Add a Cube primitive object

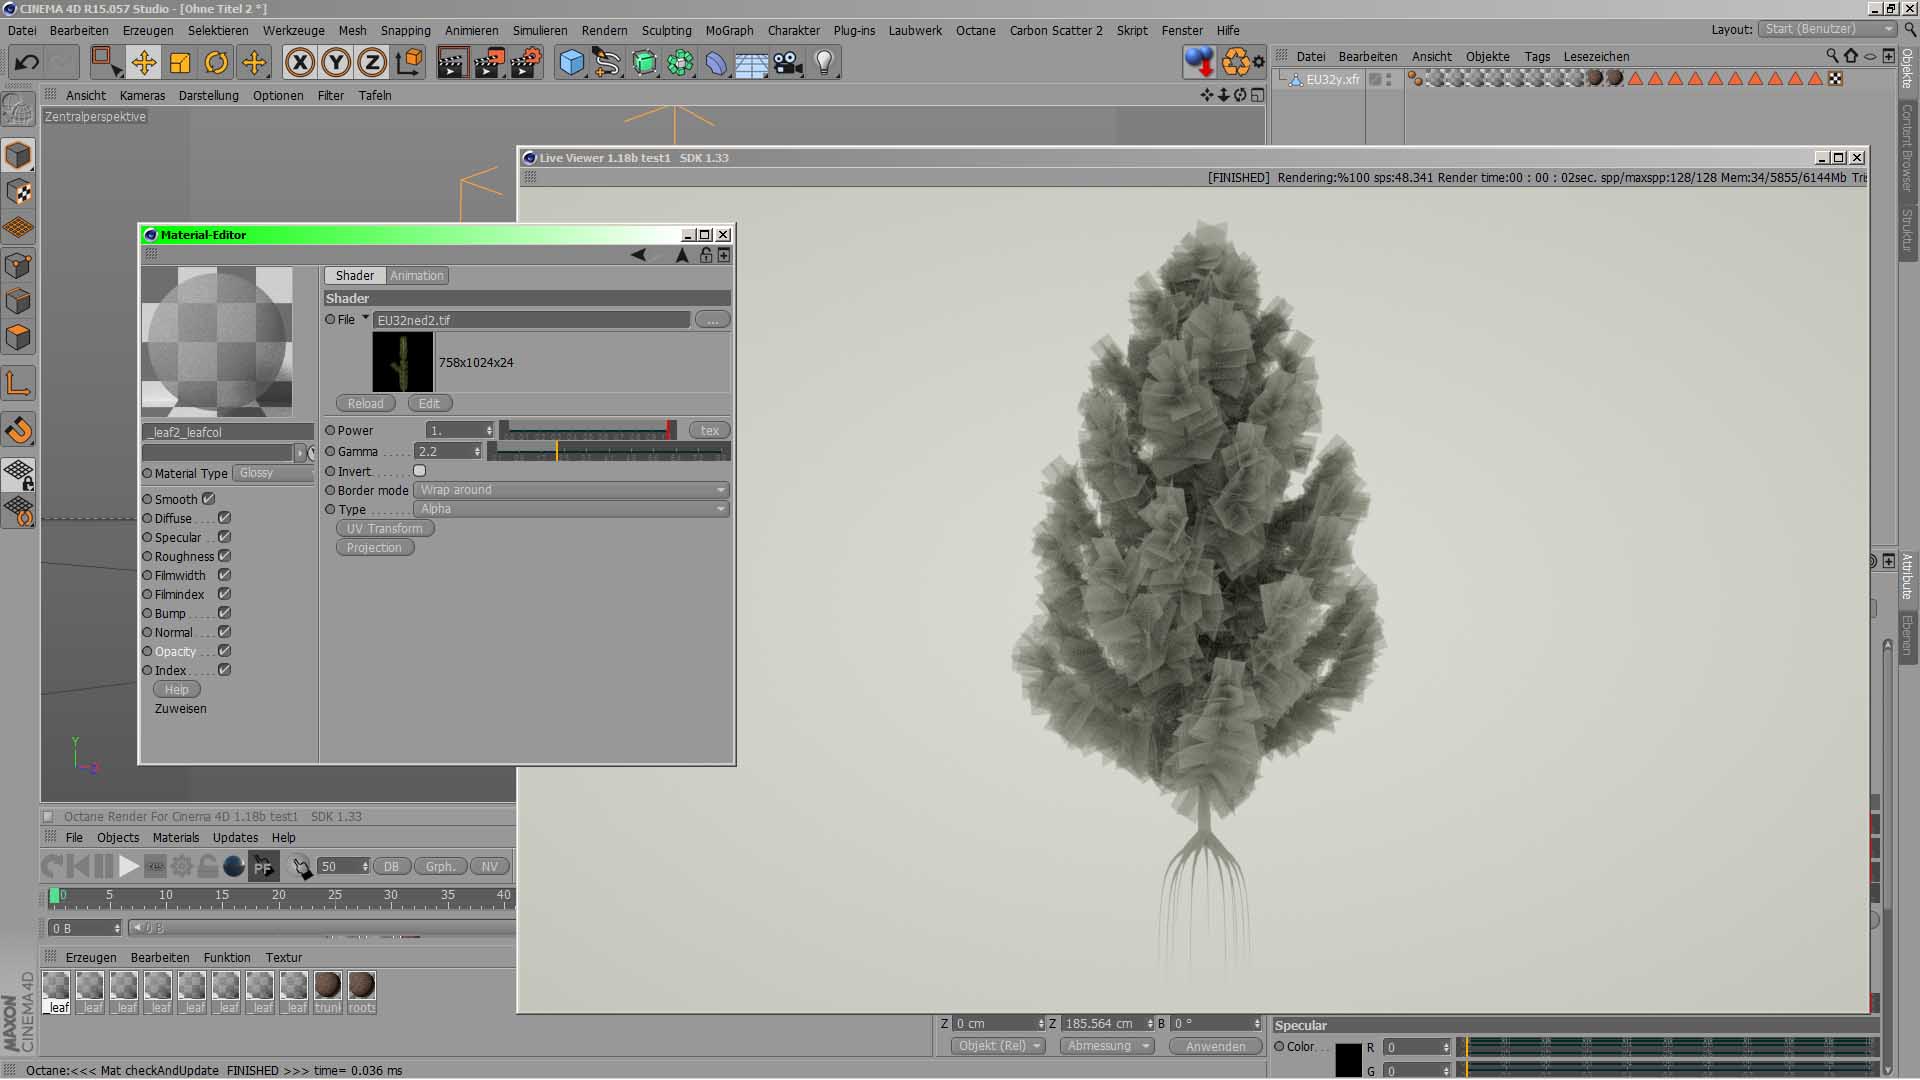pyautogui.click(x=571, y=63)
